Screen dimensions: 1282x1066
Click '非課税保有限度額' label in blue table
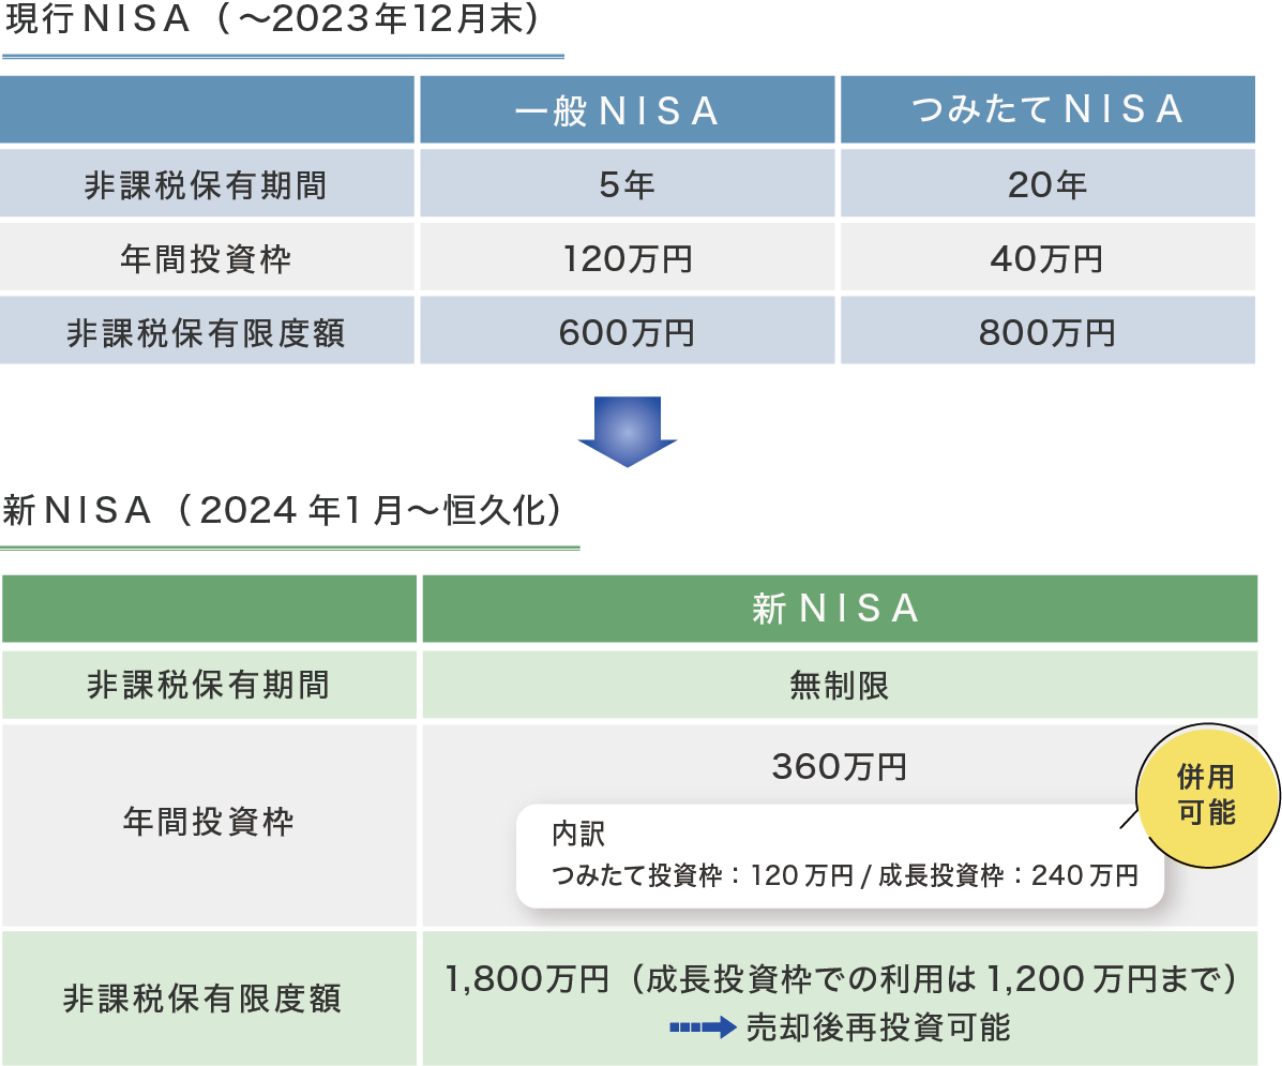pyautogui.click(x=206, y=332)
